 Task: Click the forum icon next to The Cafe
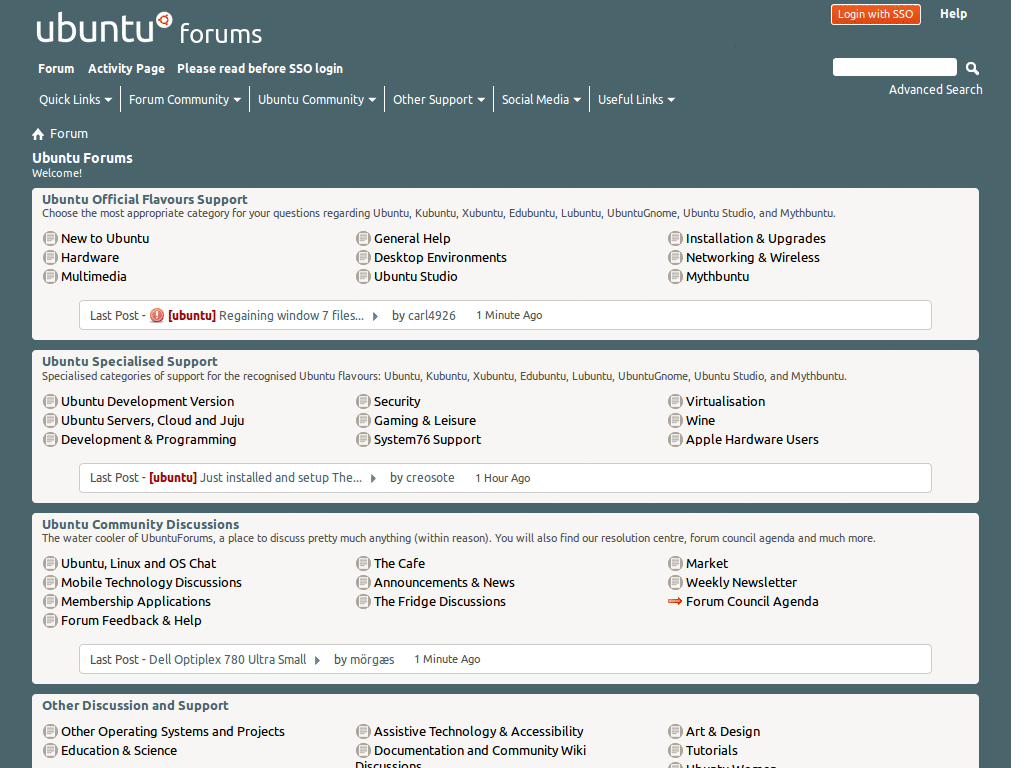click(x=363, y=563)
